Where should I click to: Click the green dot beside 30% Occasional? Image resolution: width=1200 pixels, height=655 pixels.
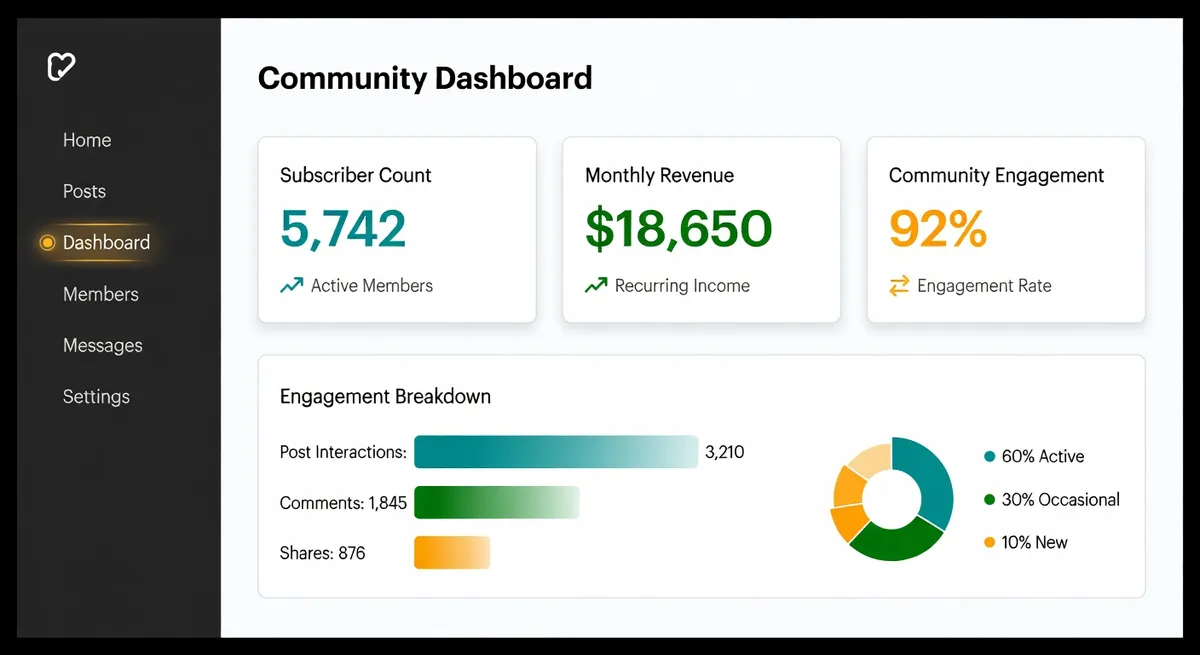pyautogui.click(x=990, y=499)
